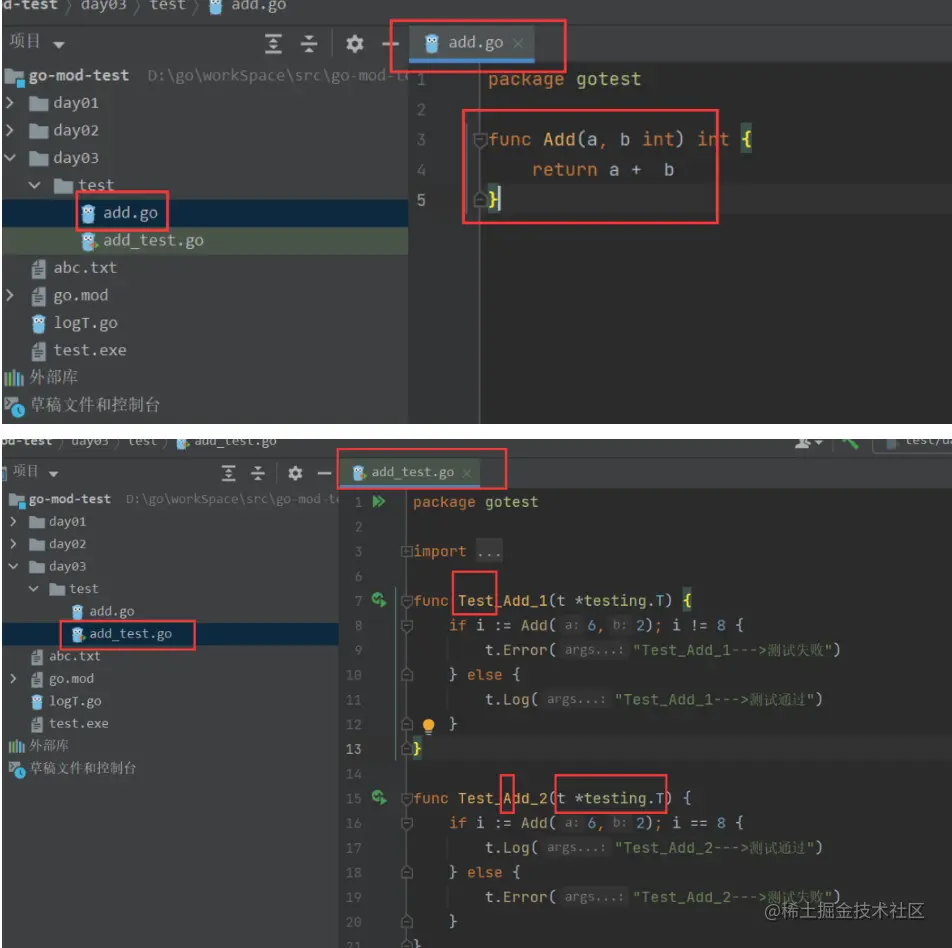952x948 pixels.
Task: Select test.exe in bottom screenshot tree
Action: (x=70, y=723)
